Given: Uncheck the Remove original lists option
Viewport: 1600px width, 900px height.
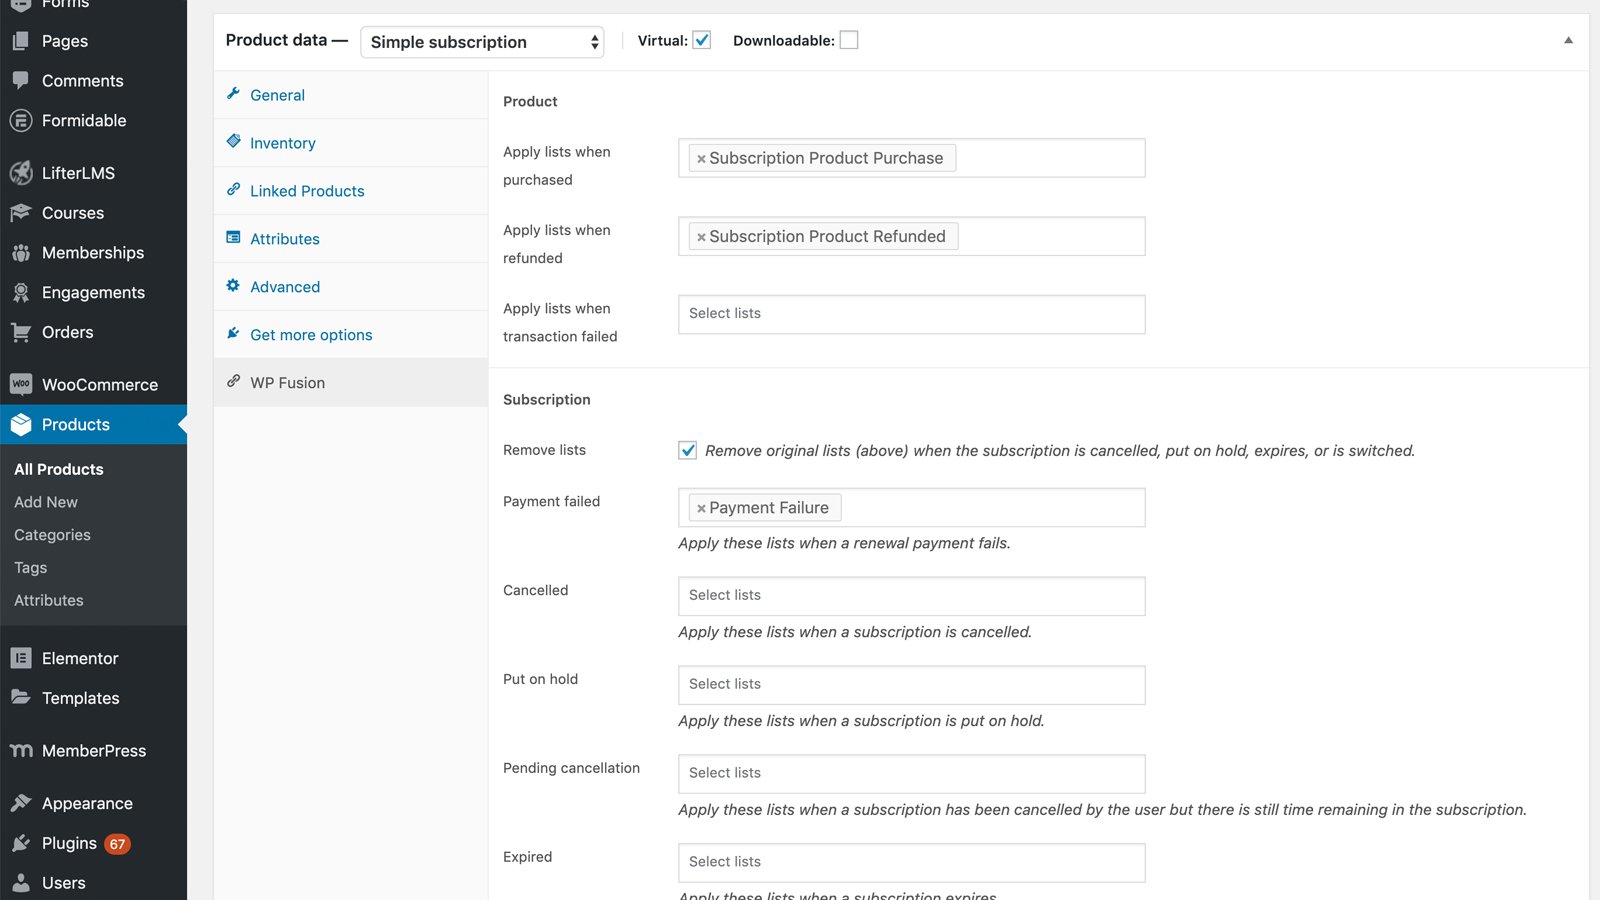Looking at the screenshot, I should pos(687,450).
